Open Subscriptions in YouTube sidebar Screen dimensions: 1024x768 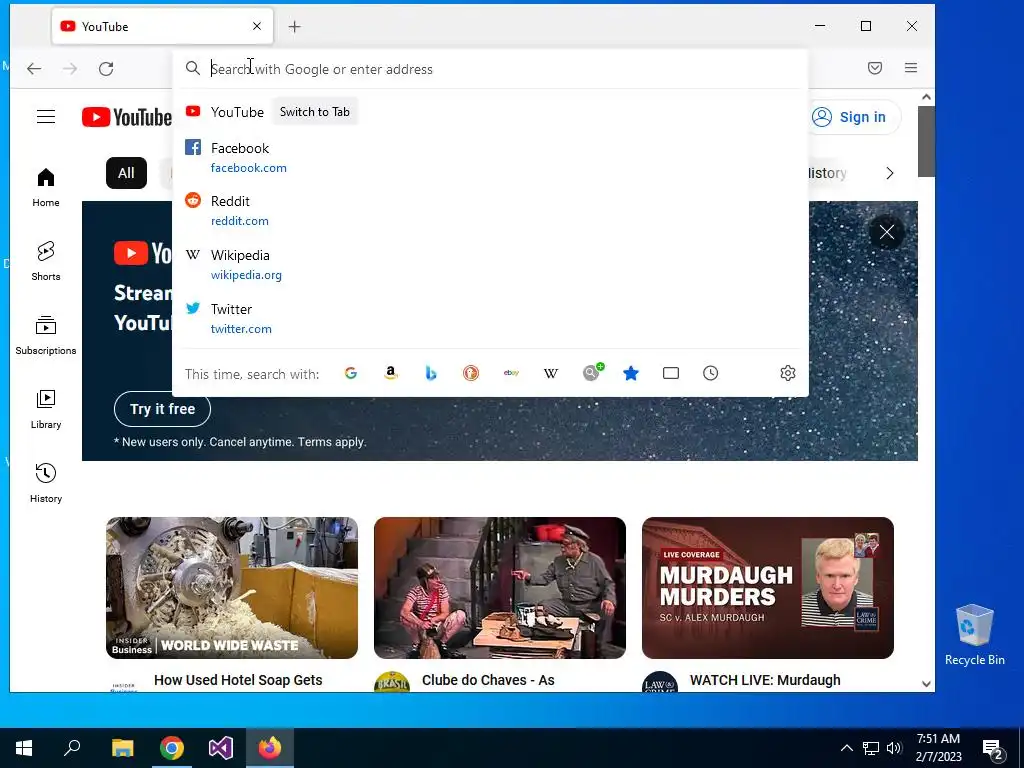46,335
